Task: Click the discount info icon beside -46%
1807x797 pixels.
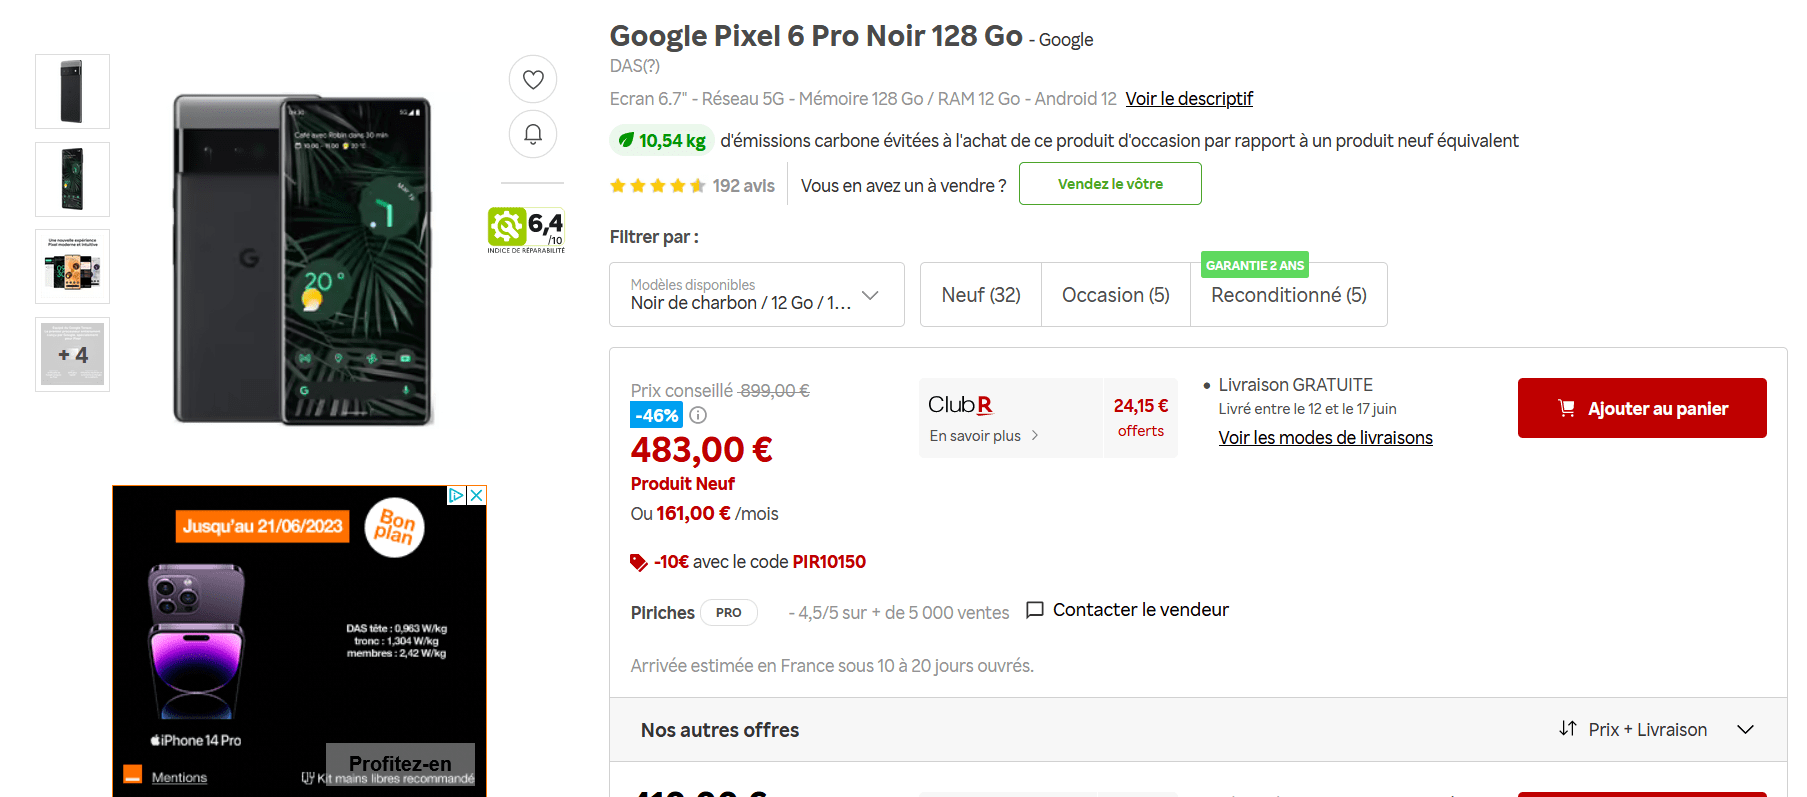Action: (x=698, y=415)
